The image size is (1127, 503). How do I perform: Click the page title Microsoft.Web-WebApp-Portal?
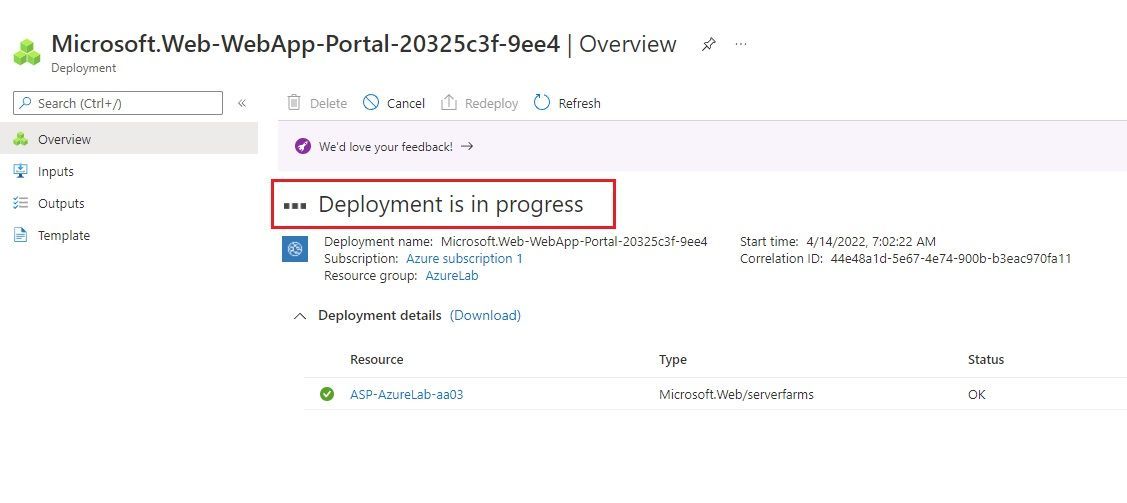[305, 44]
